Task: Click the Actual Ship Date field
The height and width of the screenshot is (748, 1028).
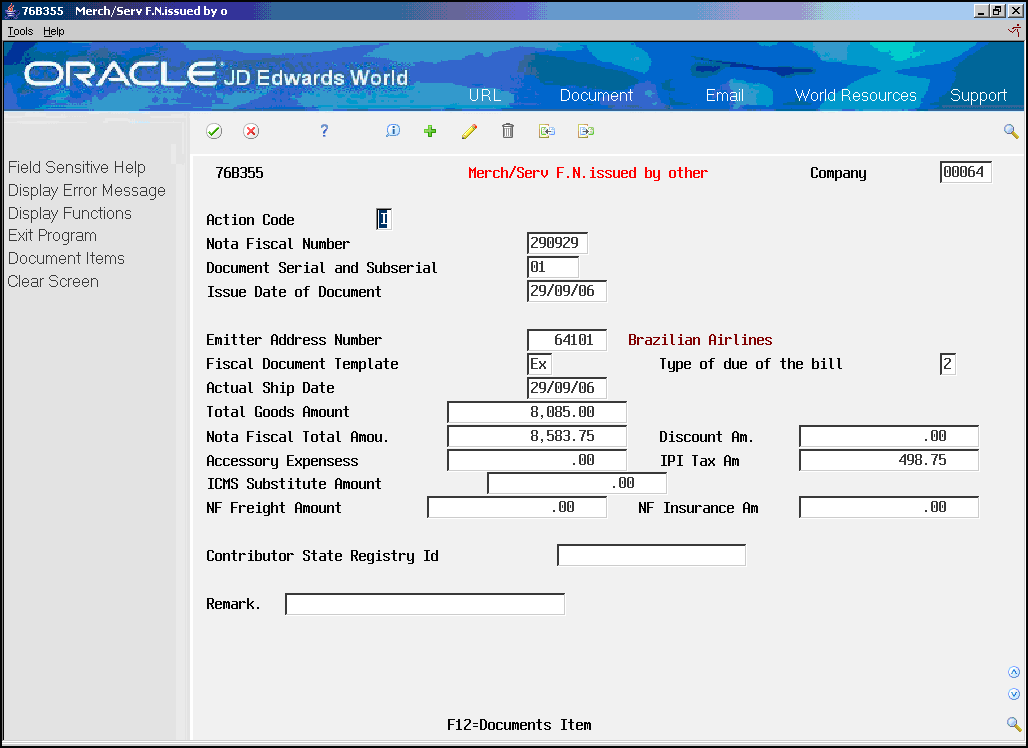Action: [566, 388]
